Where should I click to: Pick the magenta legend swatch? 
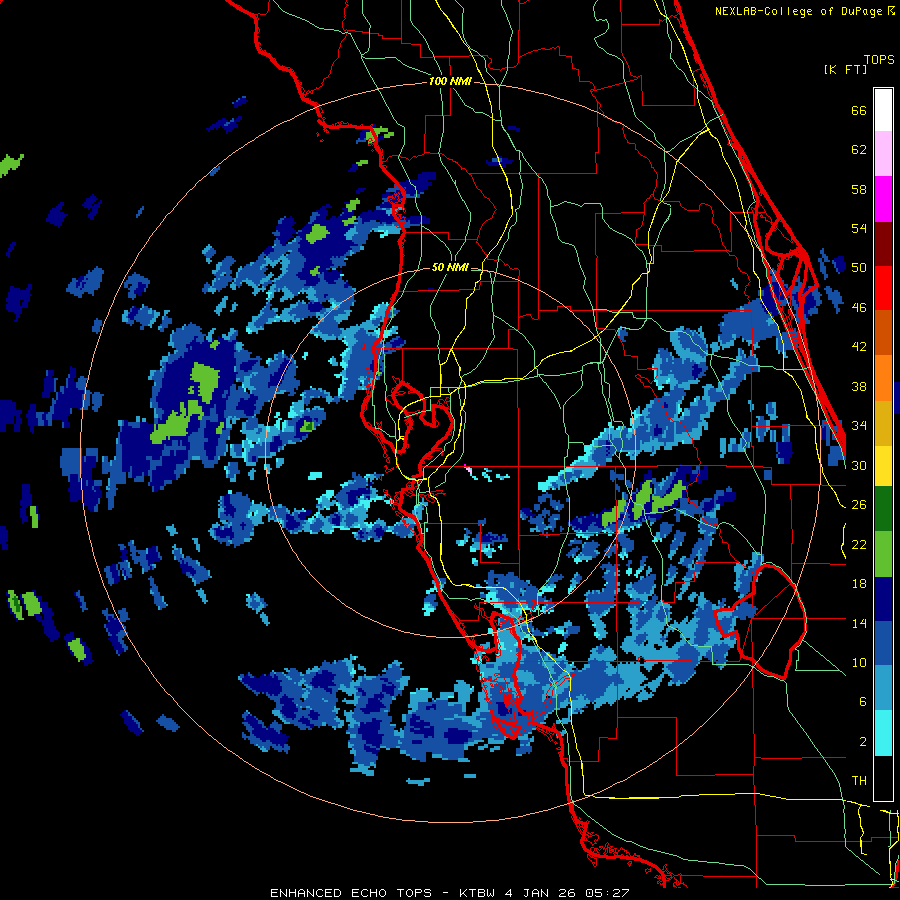(x=883, y=199)
